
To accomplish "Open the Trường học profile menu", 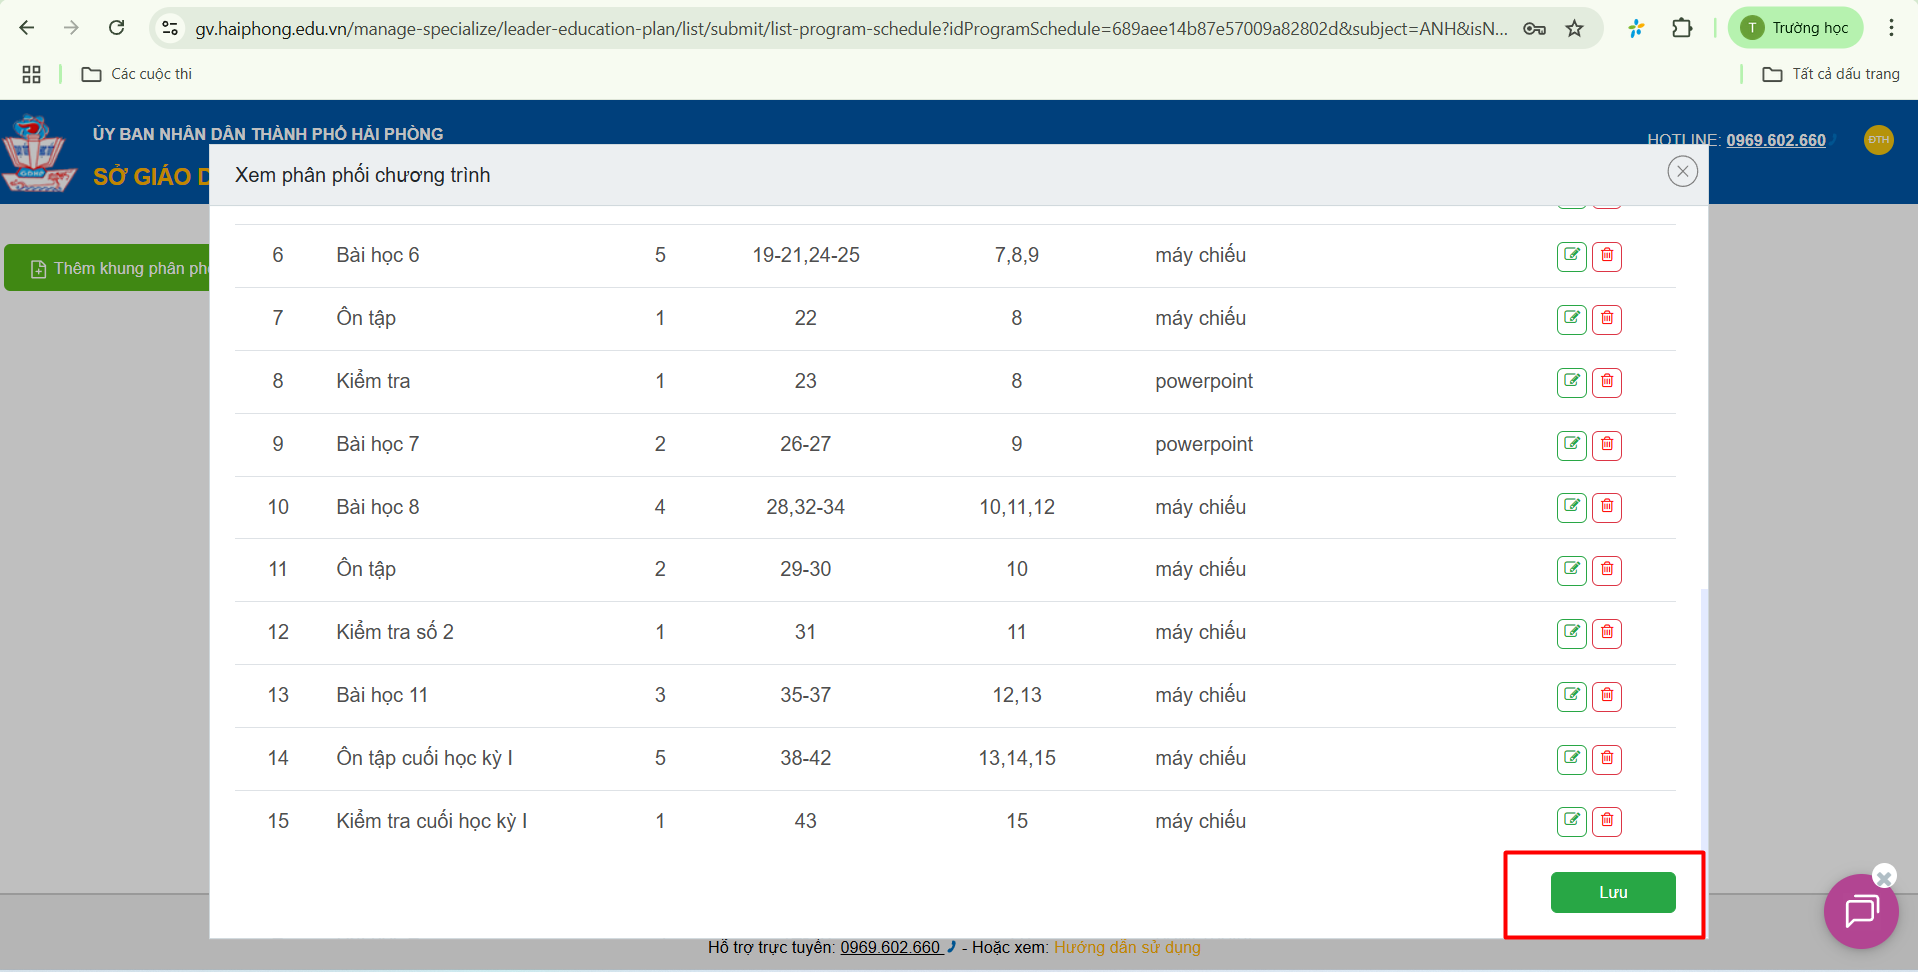I will pyautogui.click(x=1795, y=28).
